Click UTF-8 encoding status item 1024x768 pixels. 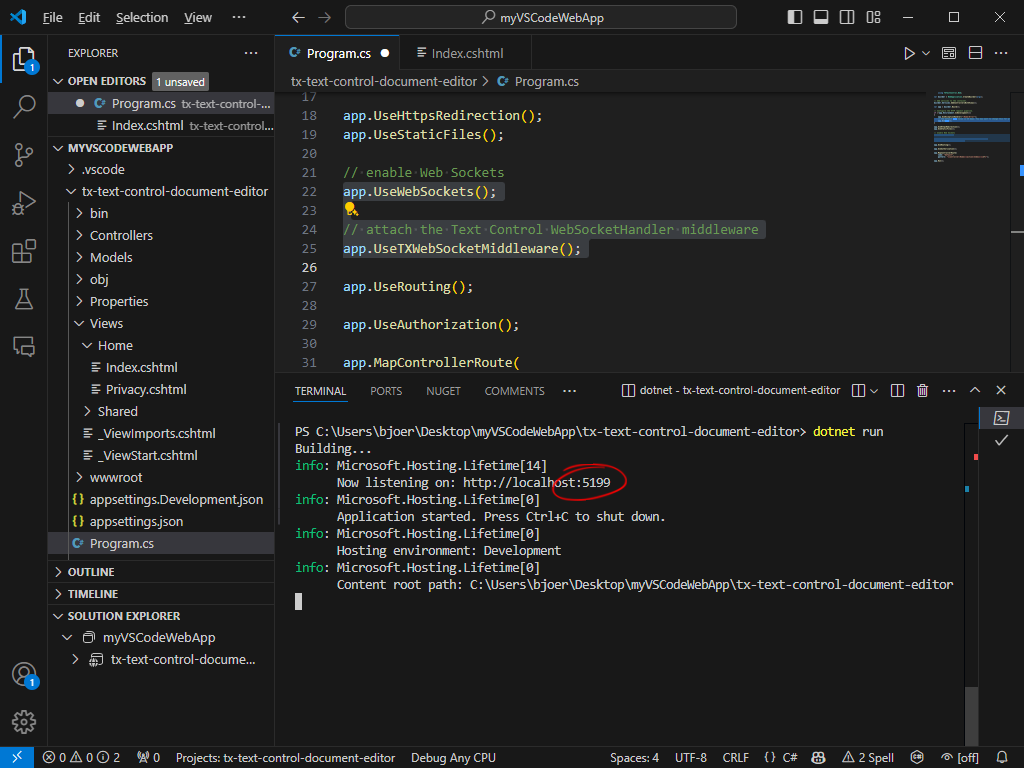pos(691,758)
